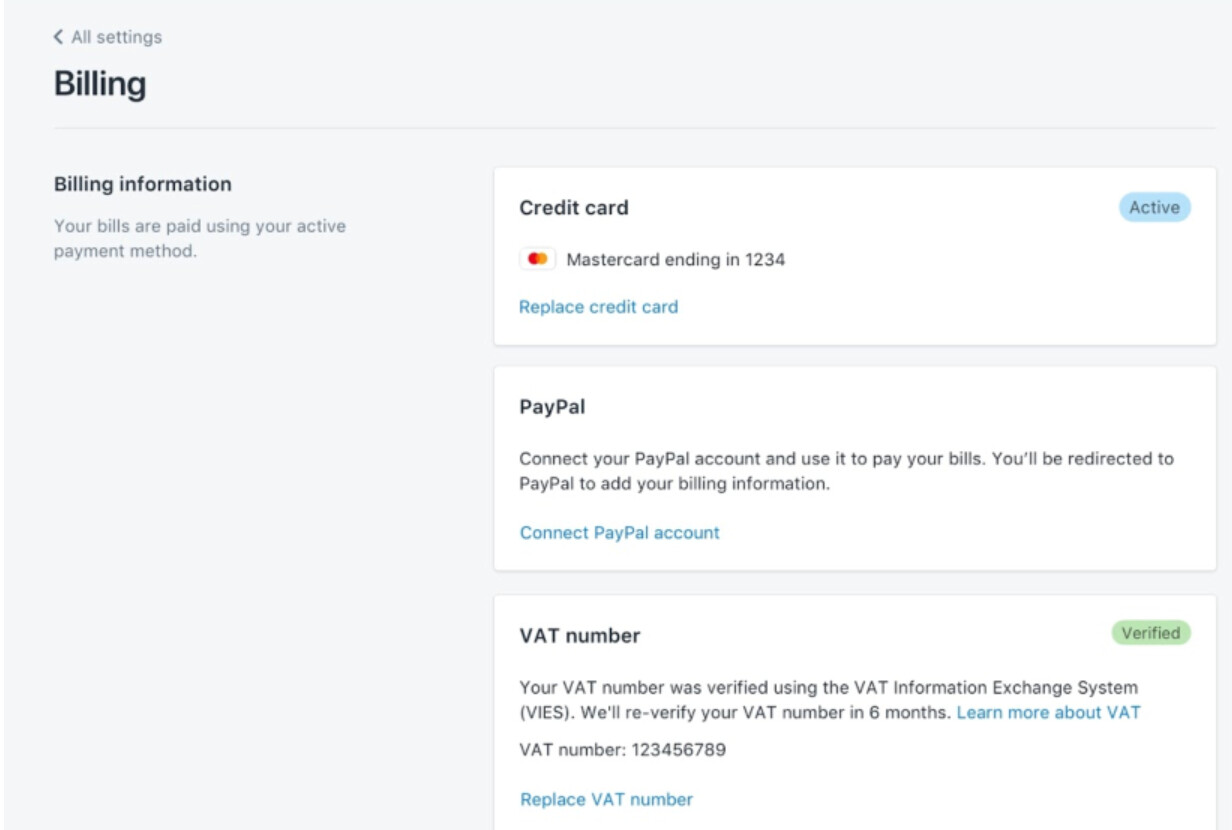The height and width of the screenshot is (830, 1232).
Task: Click the Replace VAT number link
Action: click(x=606, y=799)
